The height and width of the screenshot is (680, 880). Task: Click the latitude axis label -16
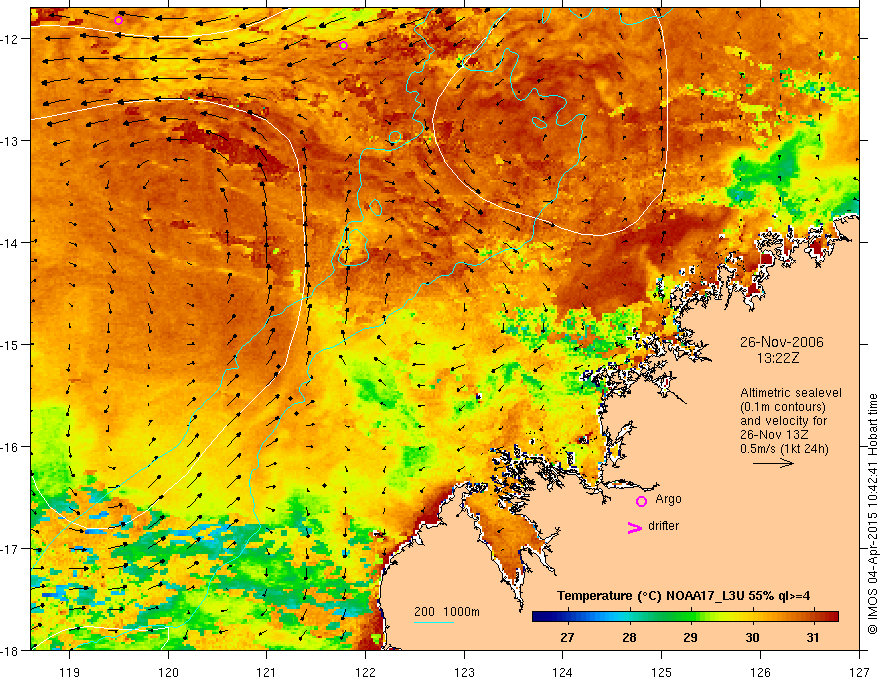(x=10, y=447)
